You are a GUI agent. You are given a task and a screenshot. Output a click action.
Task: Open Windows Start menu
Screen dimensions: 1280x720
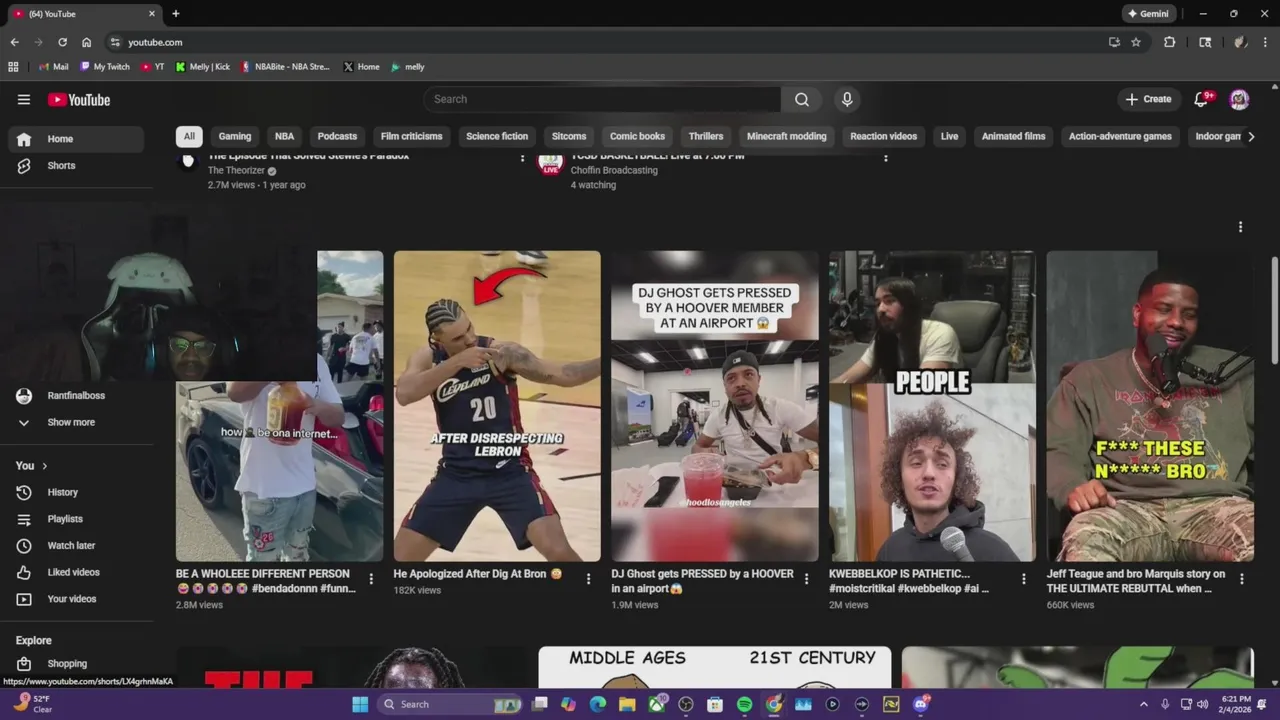pos(360,704)
